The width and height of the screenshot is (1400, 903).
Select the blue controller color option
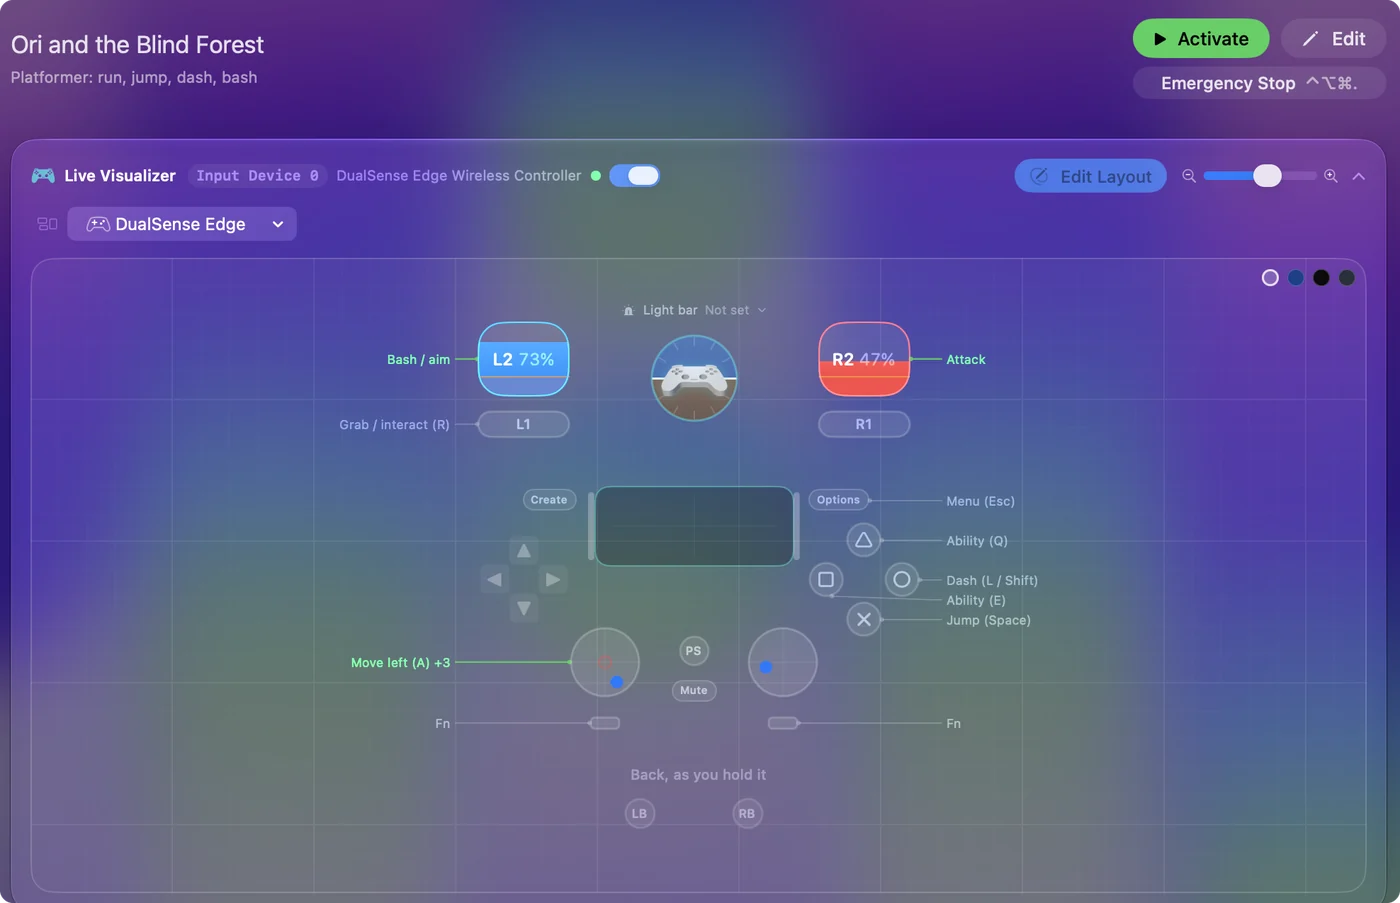1296,278
